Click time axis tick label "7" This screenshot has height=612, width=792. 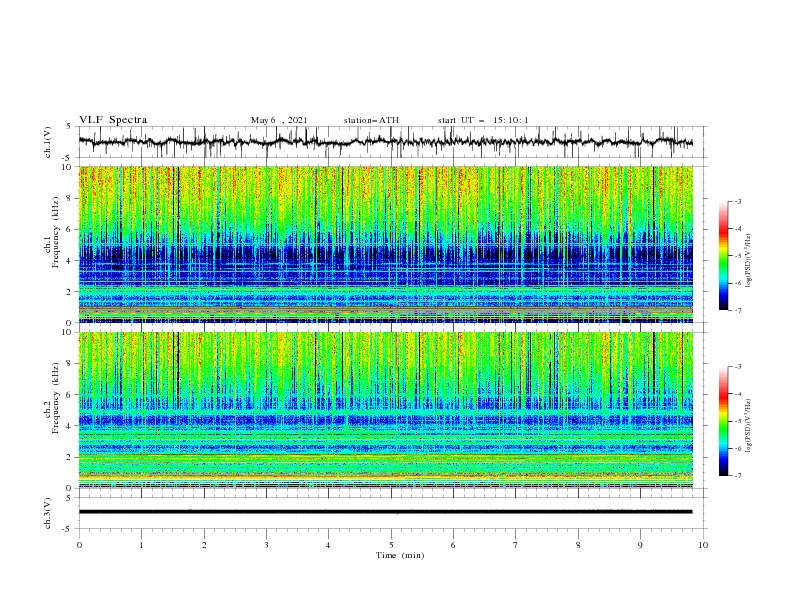515,545
